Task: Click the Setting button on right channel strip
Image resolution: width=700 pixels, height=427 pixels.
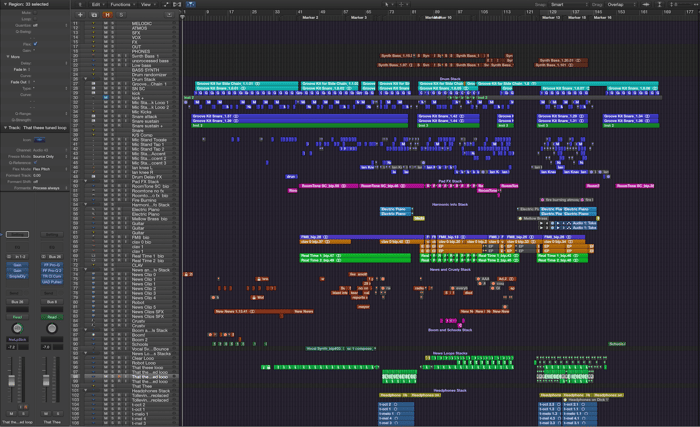Action: (x=52, y=234)
